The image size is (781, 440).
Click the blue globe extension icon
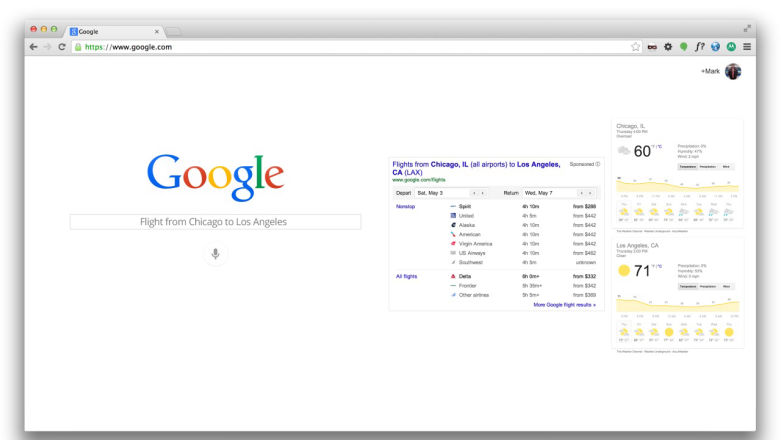point(715,47)
